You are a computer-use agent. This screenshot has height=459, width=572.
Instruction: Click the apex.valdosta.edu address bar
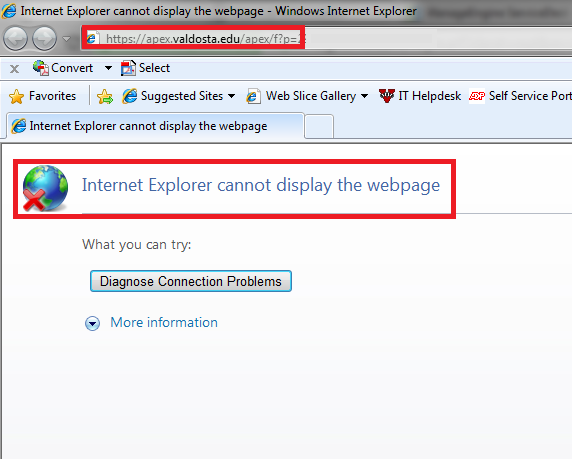point(326,38)
